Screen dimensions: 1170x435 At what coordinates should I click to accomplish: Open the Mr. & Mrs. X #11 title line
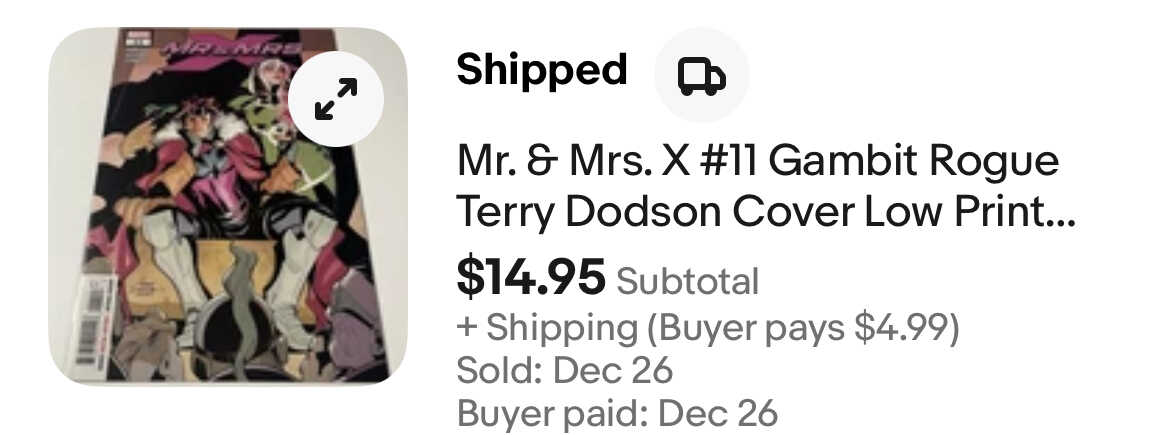[x=758, y=161]
